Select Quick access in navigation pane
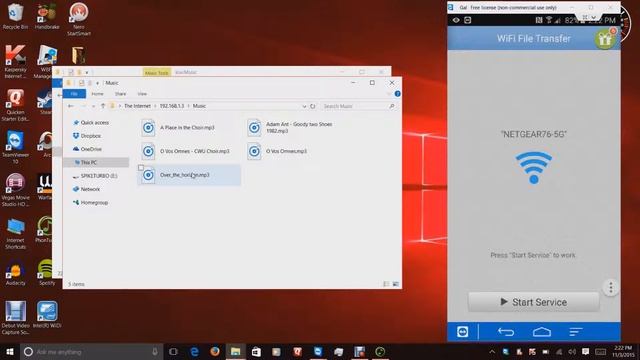Screen dimensions: 640x360 click(95, 122)
